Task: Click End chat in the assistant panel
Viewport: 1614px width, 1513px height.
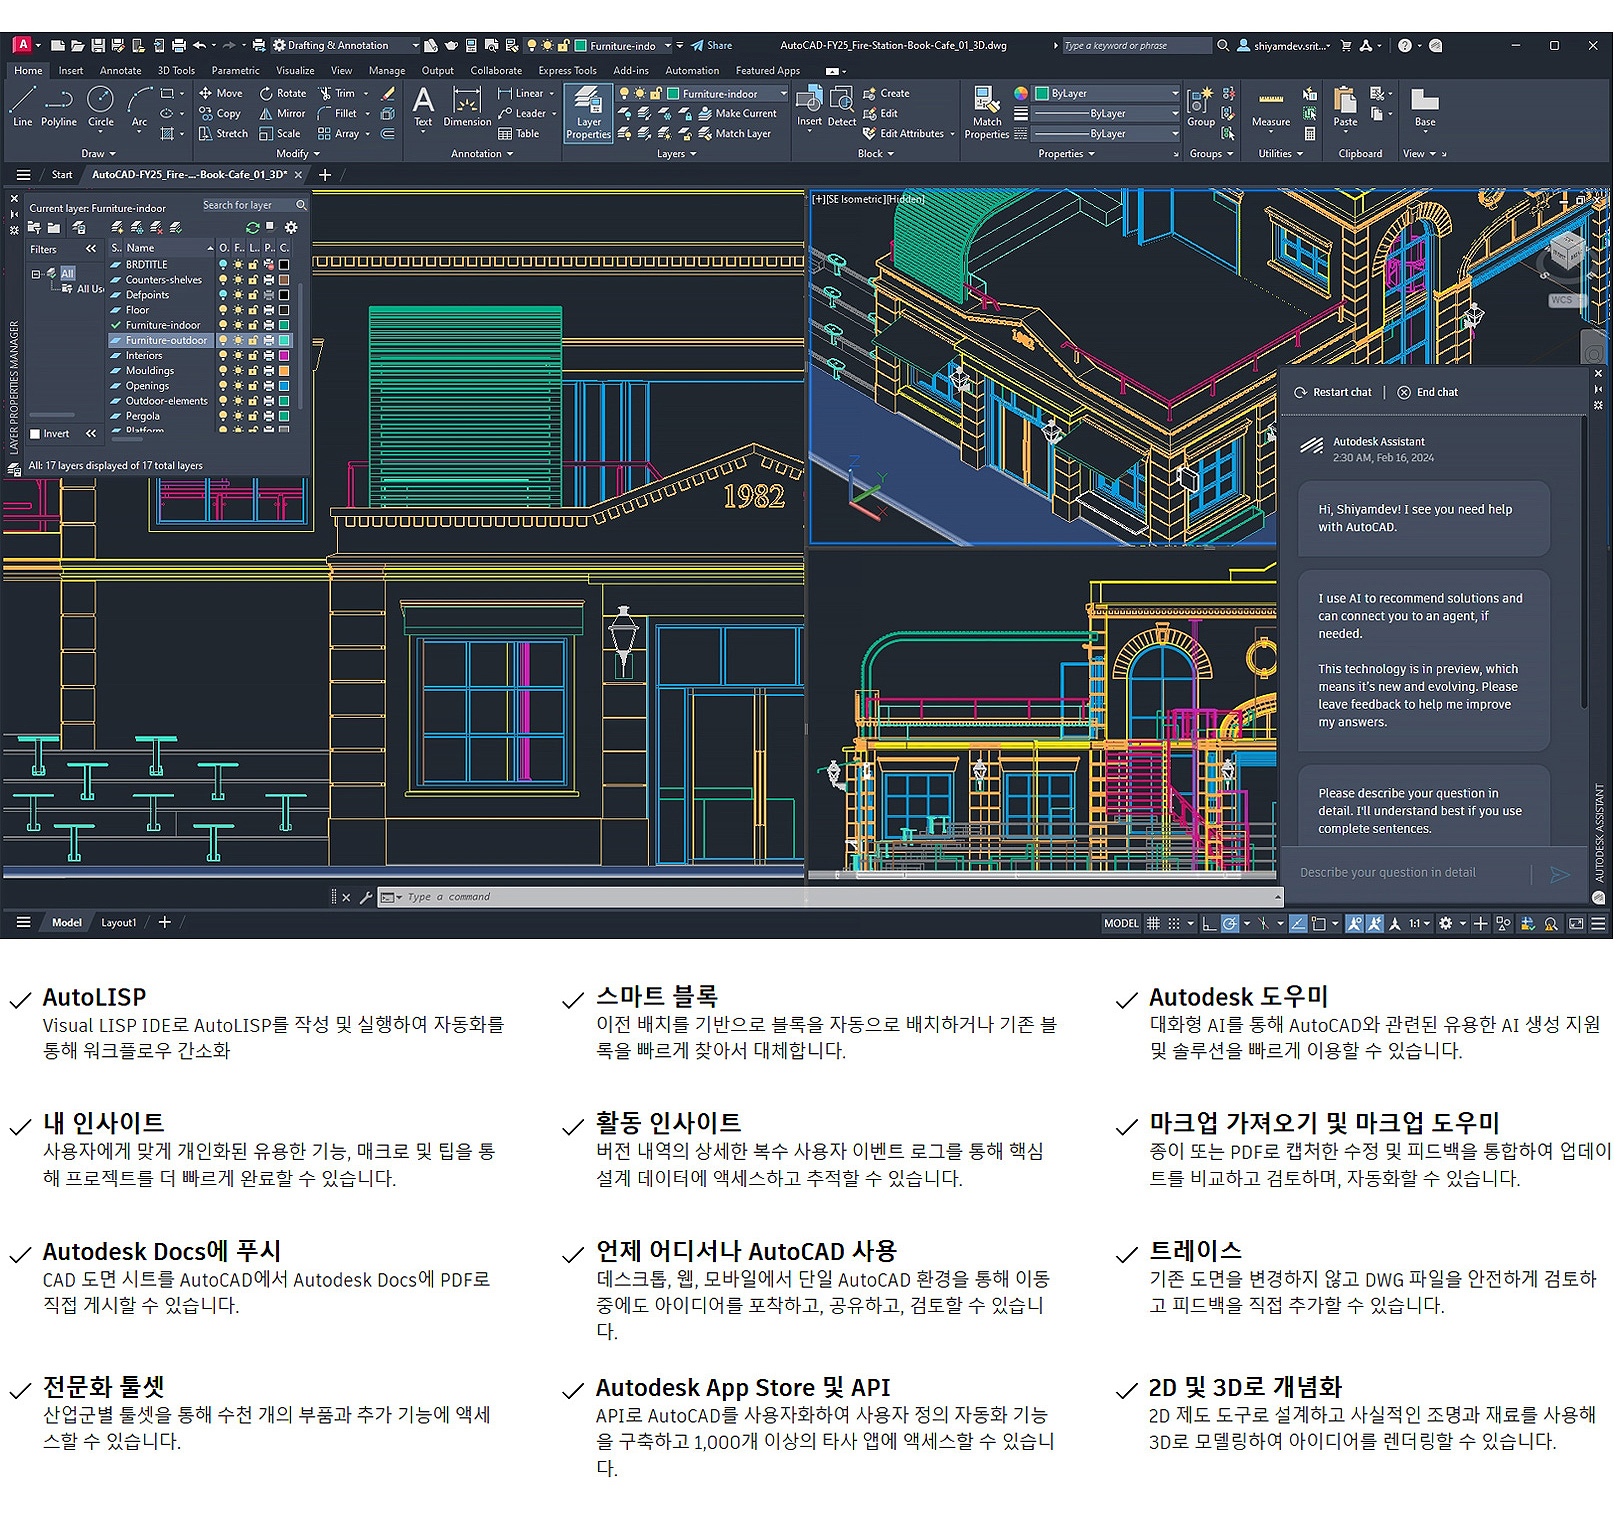Action: pos(1429,392)
